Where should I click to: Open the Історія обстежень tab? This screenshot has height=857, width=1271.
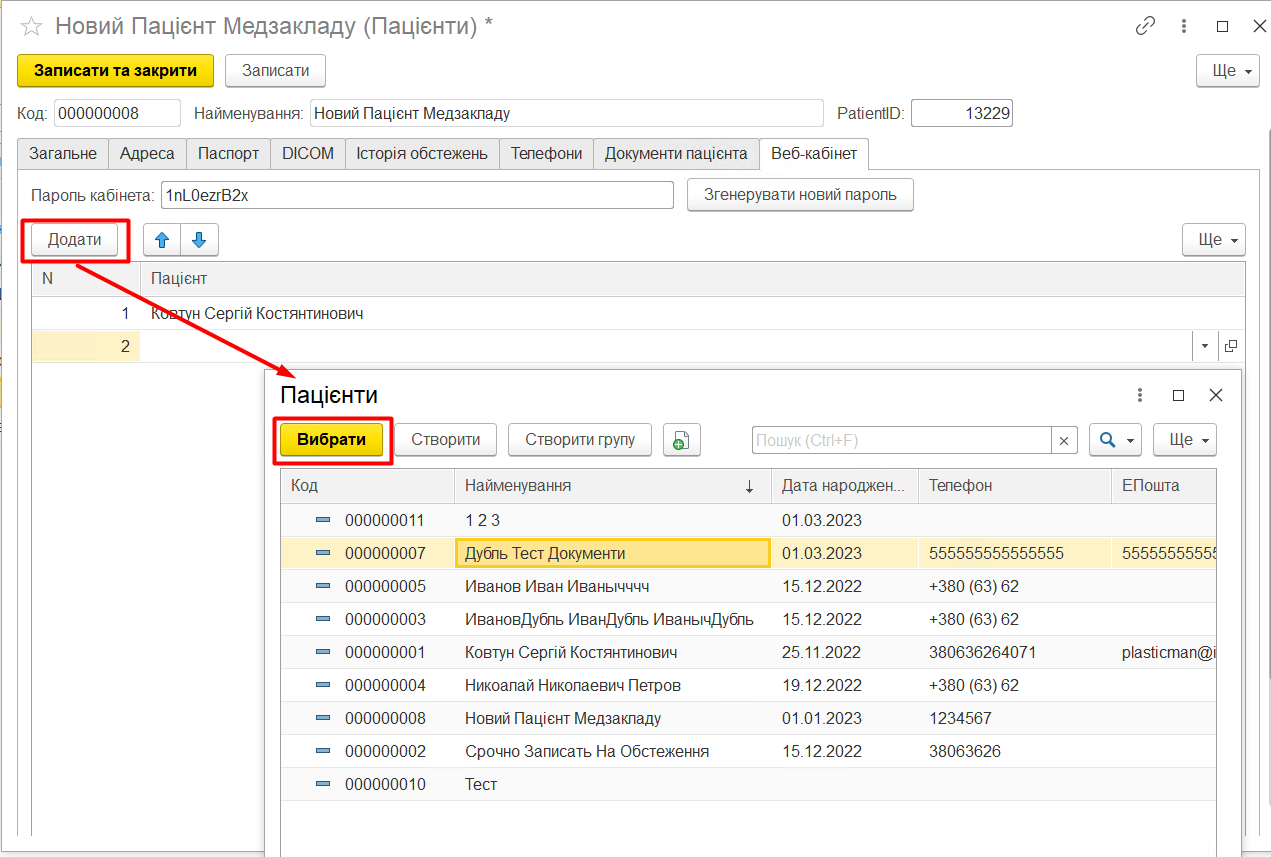tap(422, 153)
